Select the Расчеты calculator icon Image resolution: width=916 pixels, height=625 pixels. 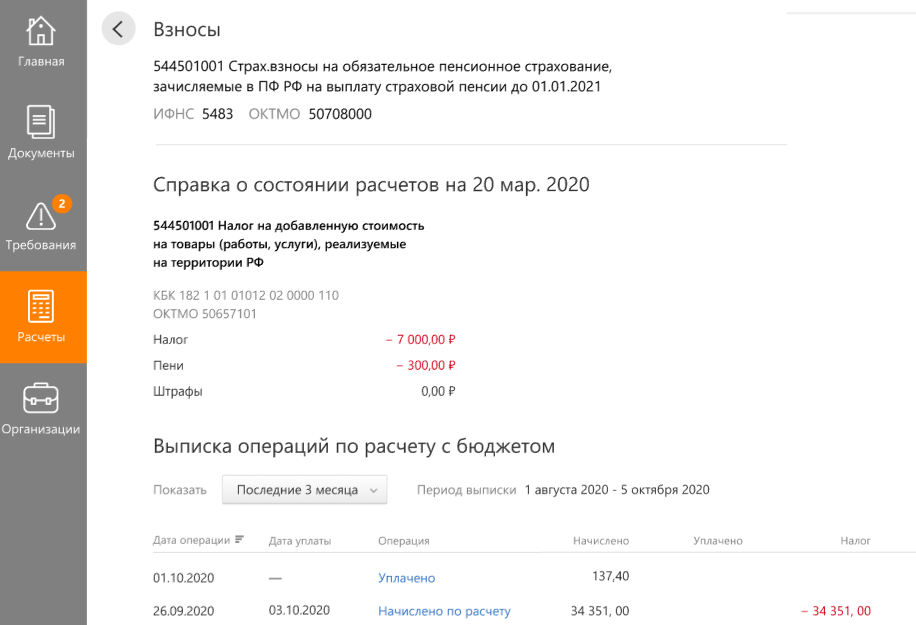(41, 306)
